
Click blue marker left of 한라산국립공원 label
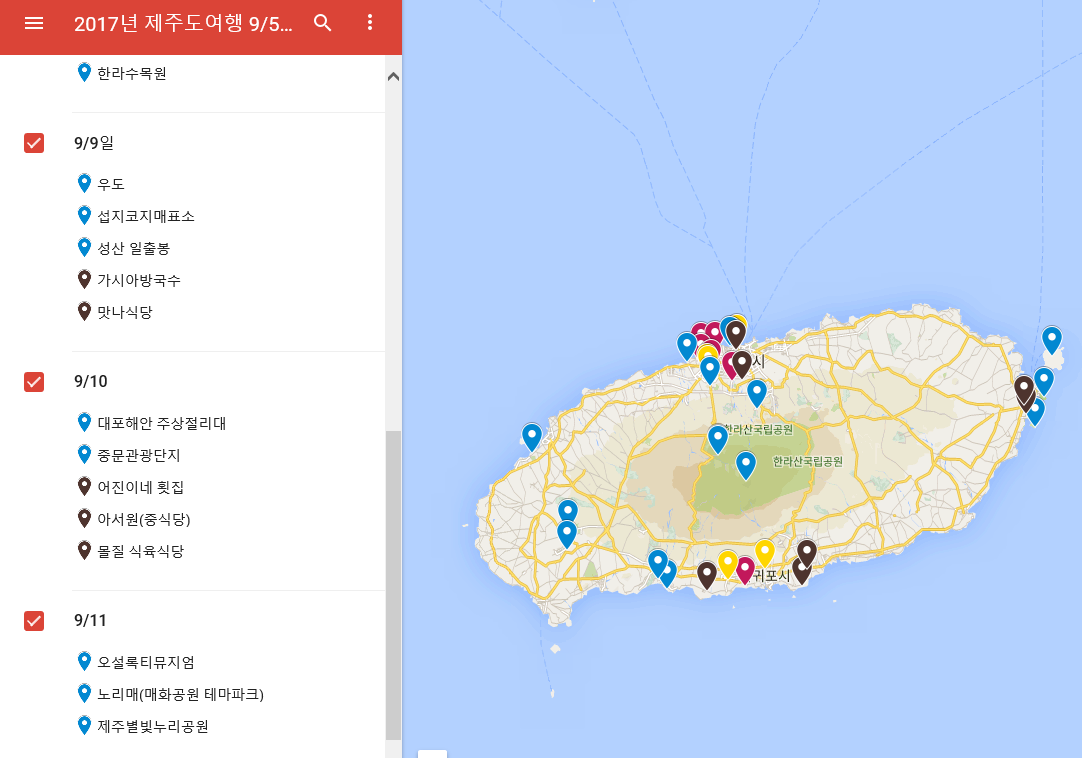pyautogui.click(x=718, y=439)
